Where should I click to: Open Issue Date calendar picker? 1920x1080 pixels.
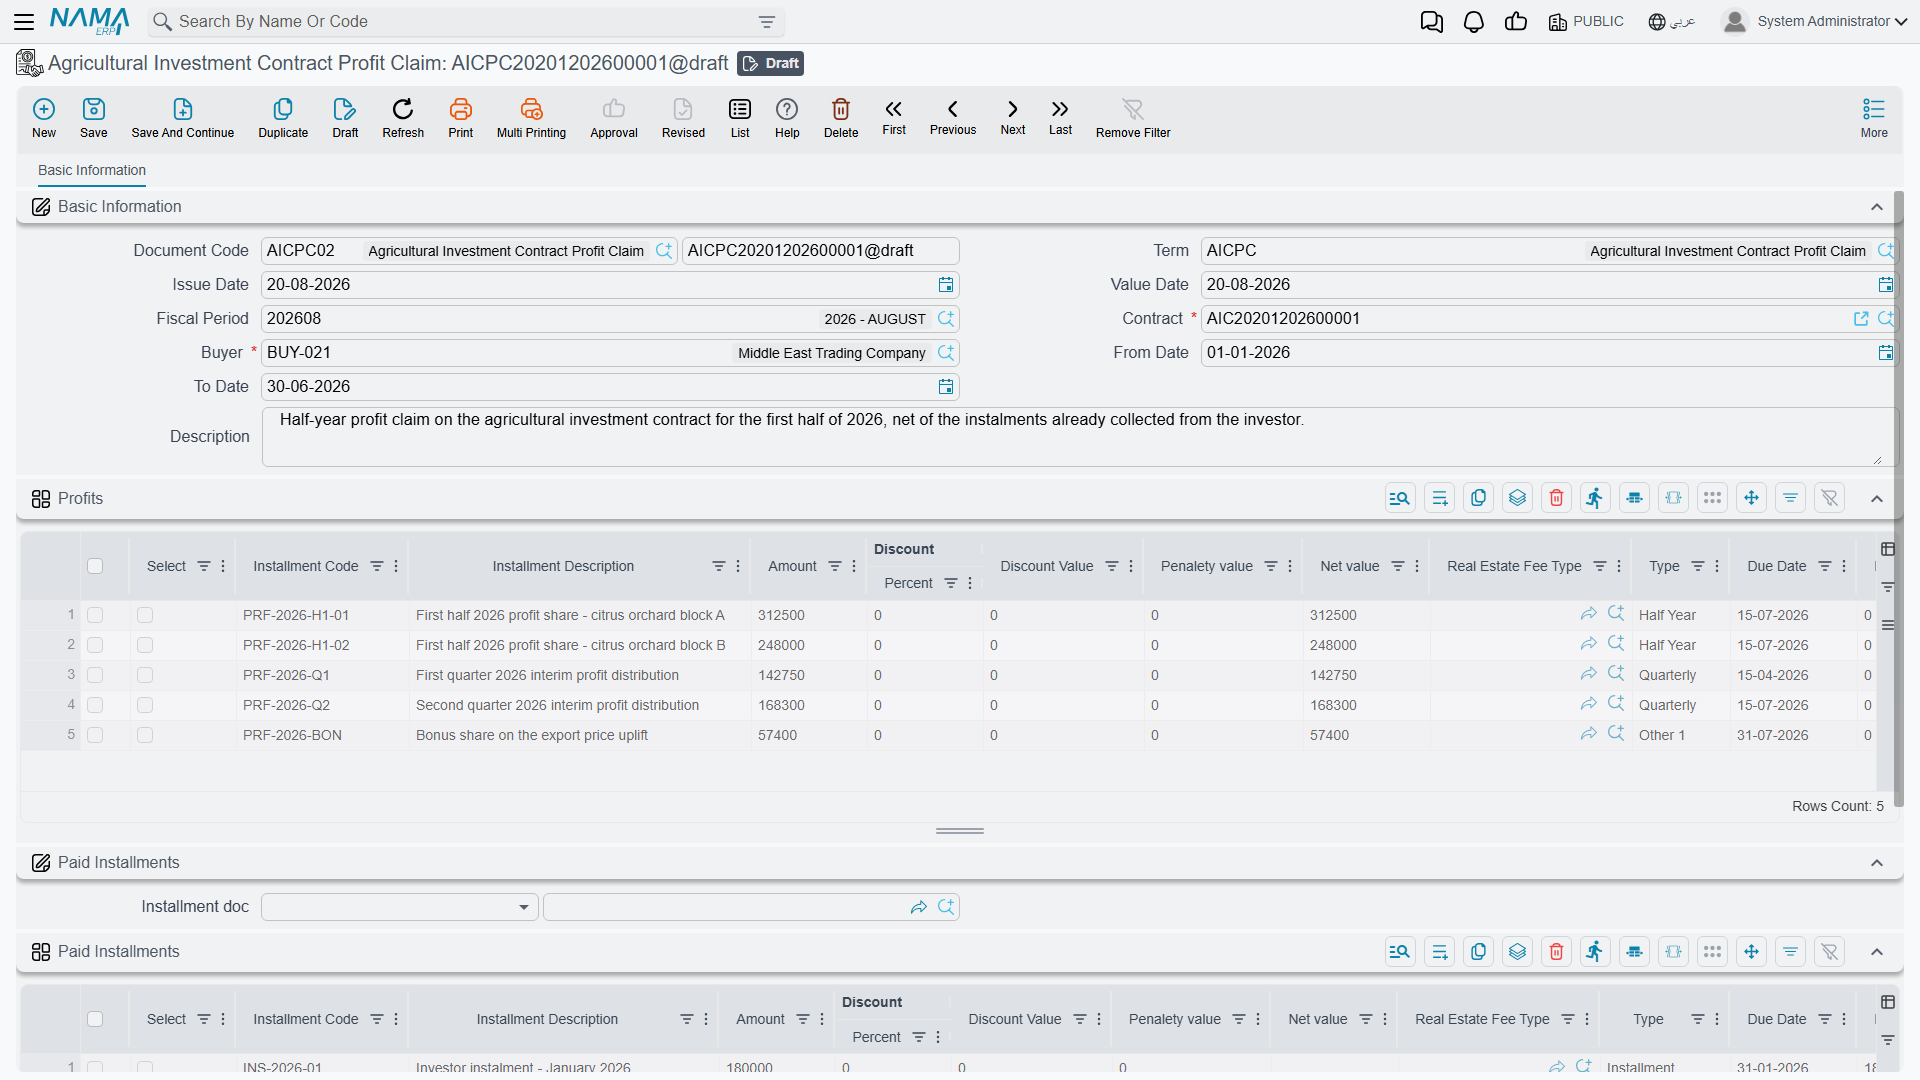tap(946, 285)
